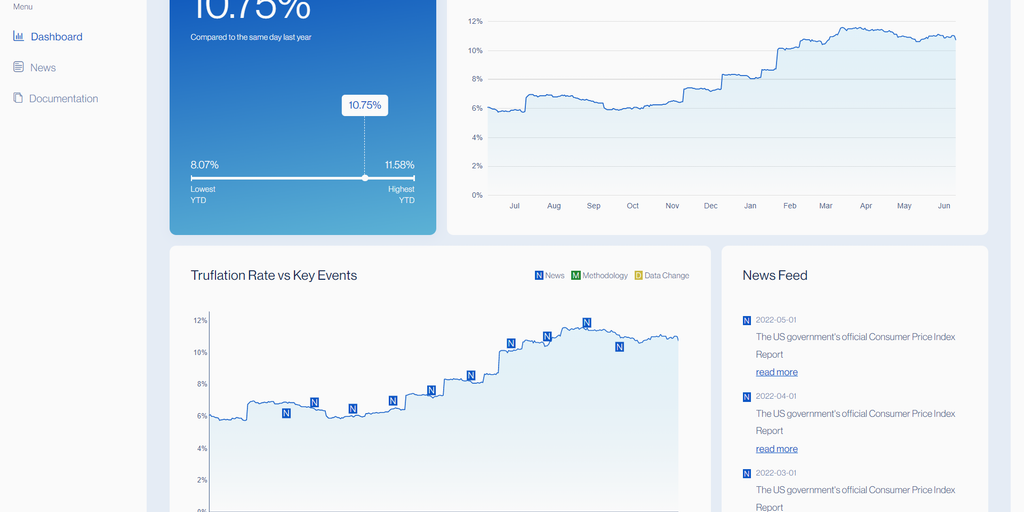This screenshot has height=512, width=1024.
Task: Toggle the News legend marker
Action: (x=539, y=276)
